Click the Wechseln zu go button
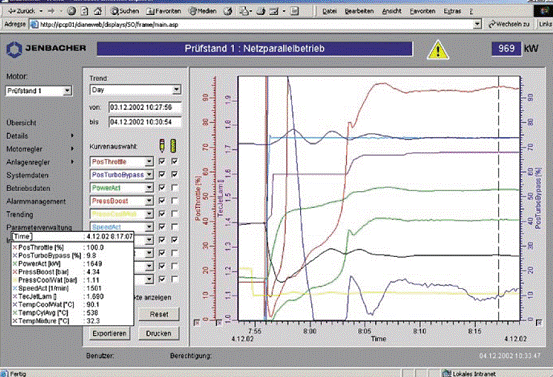Screen dimensions: 553x377 pyautogui.click(x=509, y=24)
